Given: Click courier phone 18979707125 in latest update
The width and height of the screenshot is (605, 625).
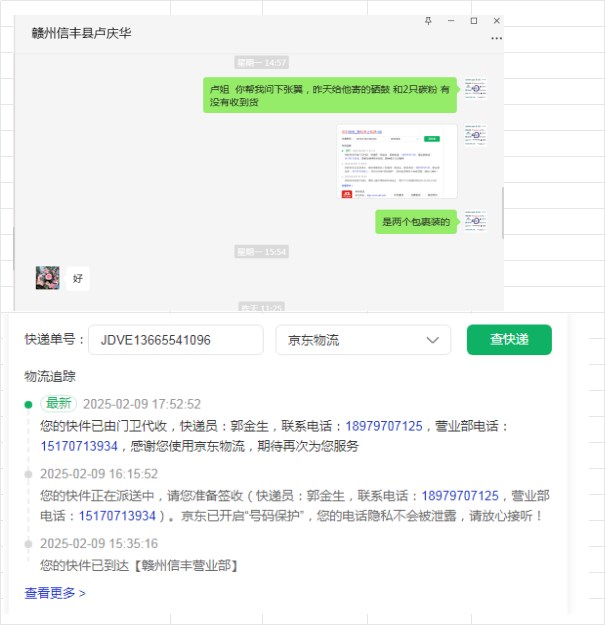Looking at the screenshot, I should pos(384,426).
